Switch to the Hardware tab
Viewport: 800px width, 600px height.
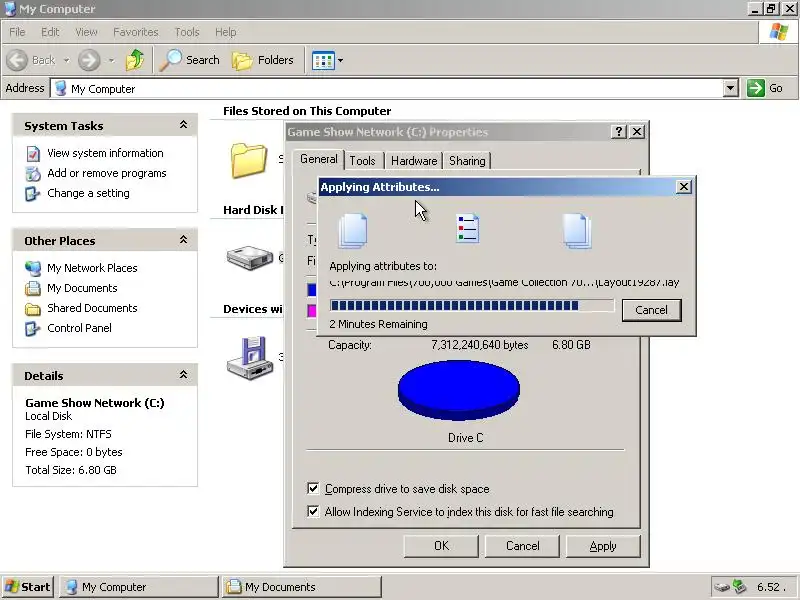[414, 161]
